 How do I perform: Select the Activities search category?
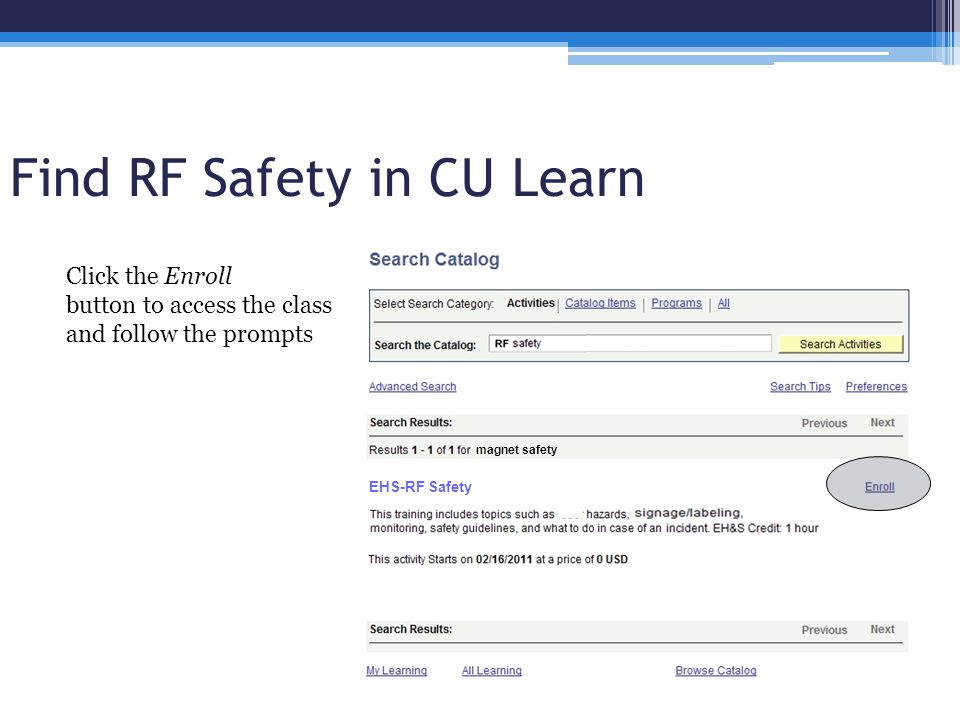530,303
